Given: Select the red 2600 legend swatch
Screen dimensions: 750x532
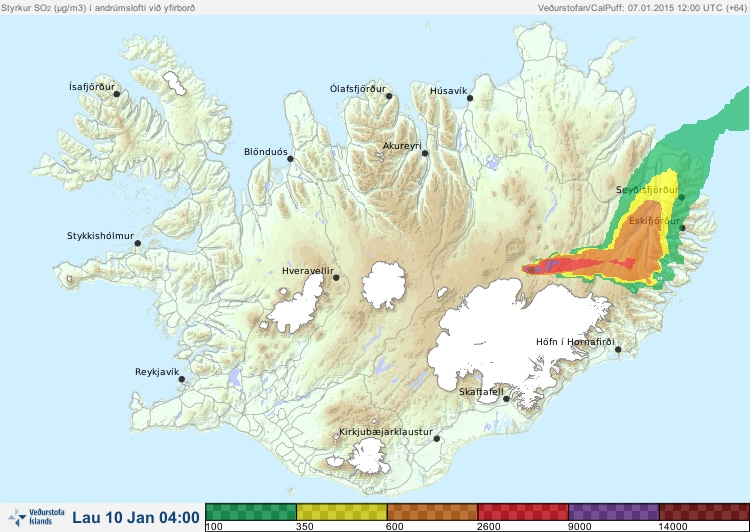Looking at the screenshot, I should coord(523,512).
